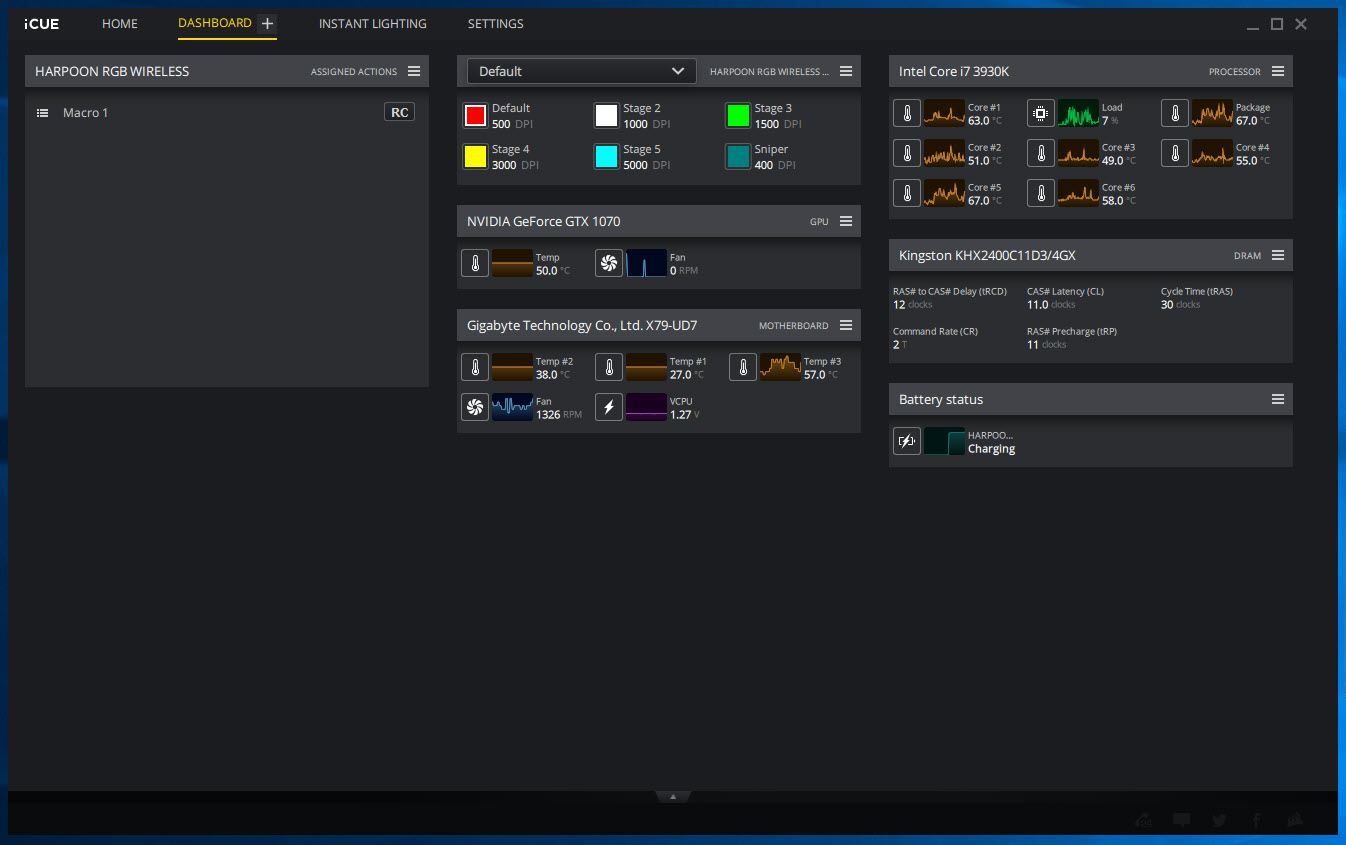This screenshot has width=1346, height=845.
Task: Open the INSTANT LIGHTING tab
Action: [x=373, y=23]
